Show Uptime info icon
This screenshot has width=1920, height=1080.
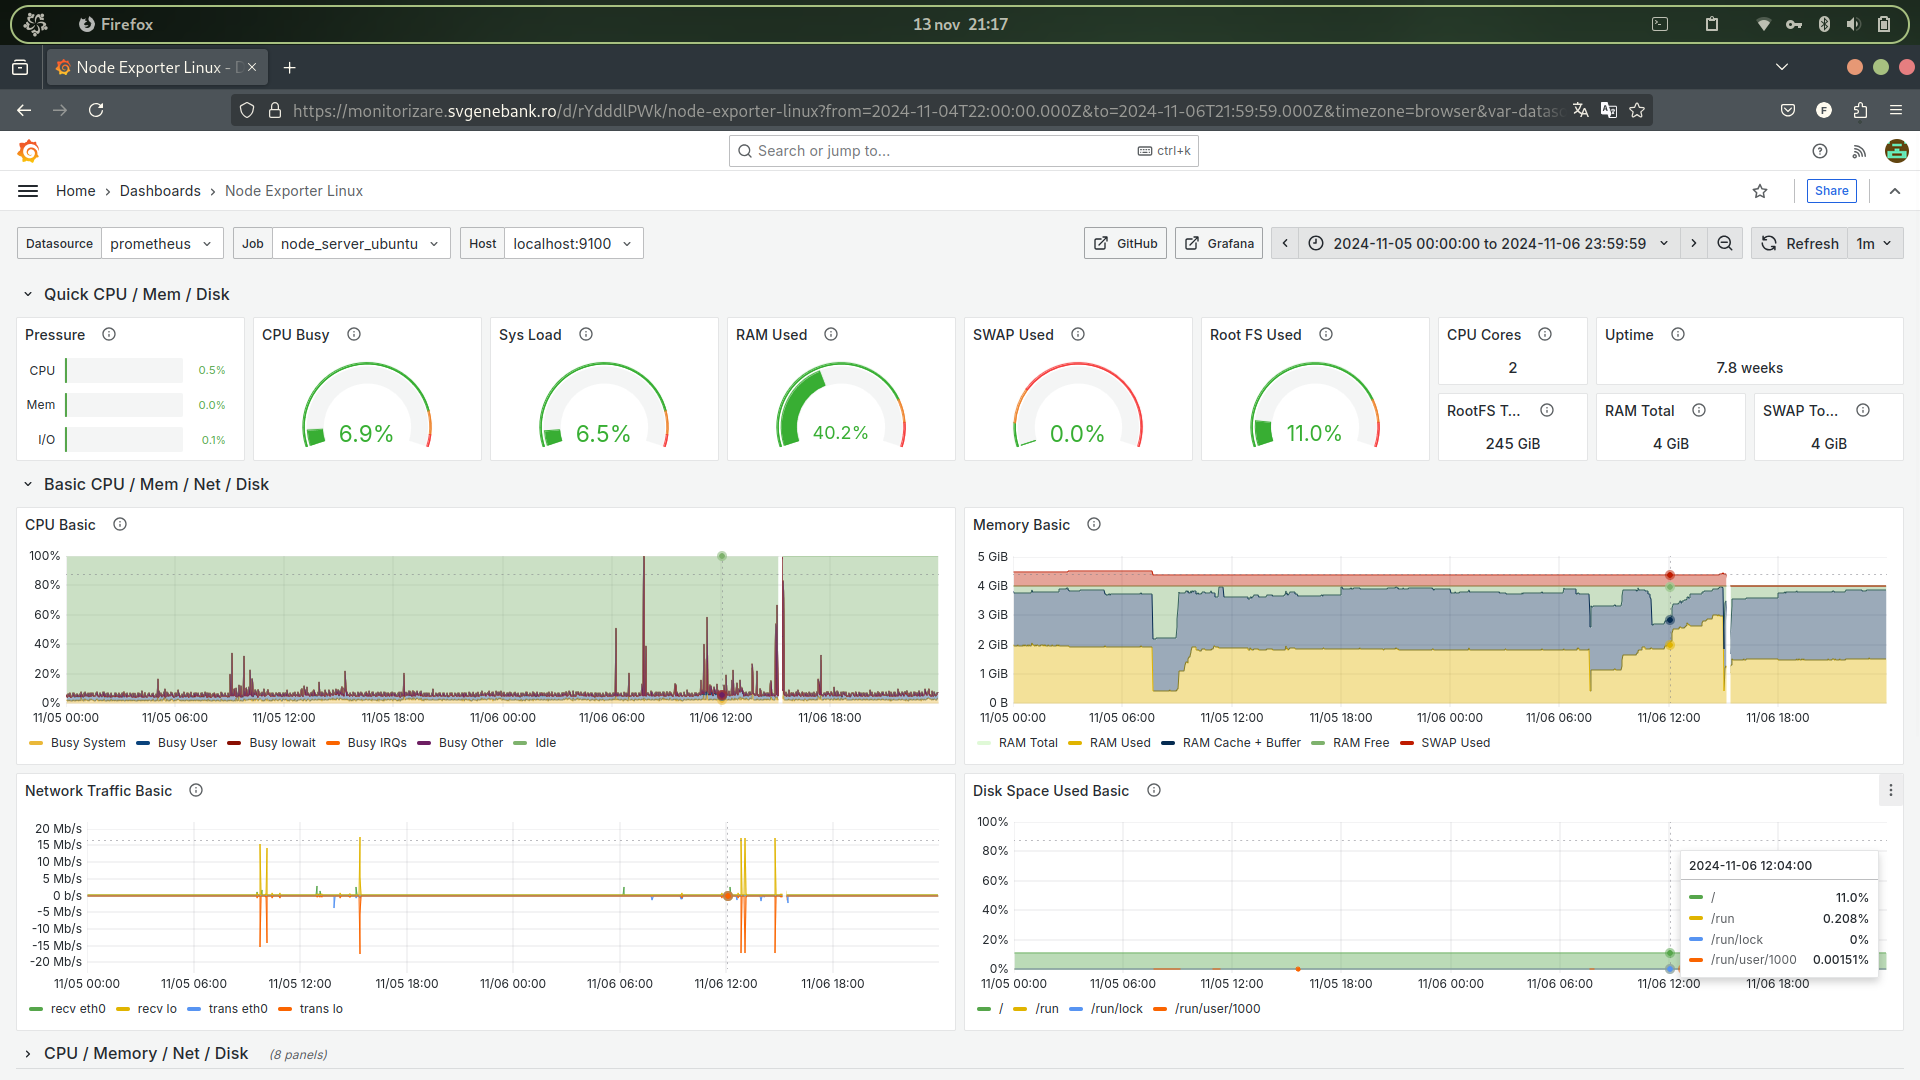click(x=1678, y=334)
